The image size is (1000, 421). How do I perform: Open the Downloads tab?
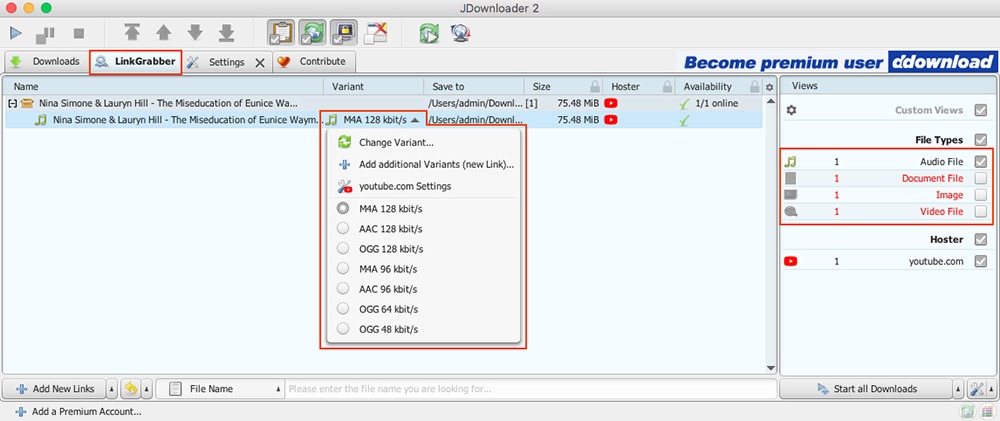[45, 62]
